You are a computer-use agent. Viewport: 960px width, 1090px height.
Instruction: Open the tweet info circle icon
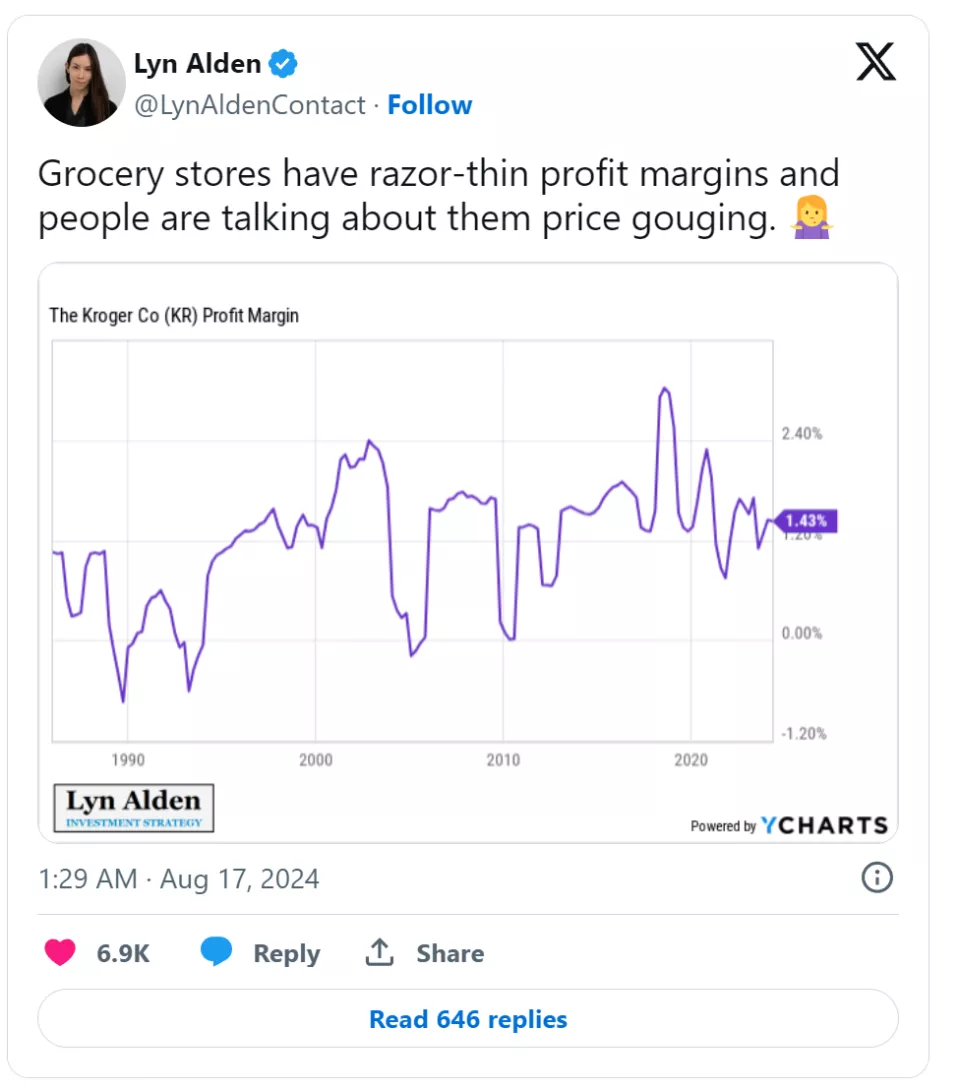click(877, 877)
